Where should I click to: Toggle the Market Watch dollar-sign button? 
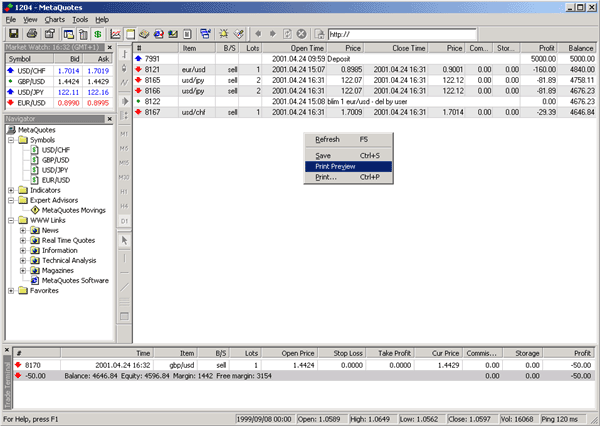click(x=98, y=34)
